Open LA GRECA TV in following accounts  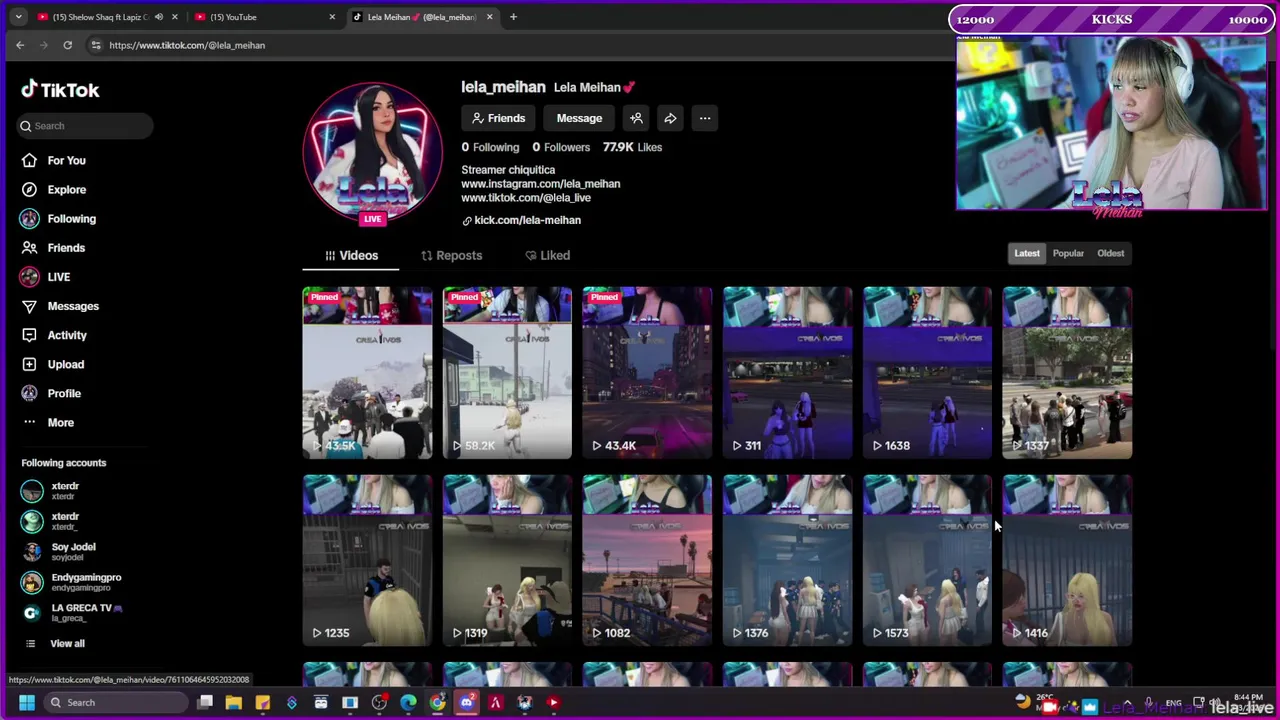tap(72, 612)
